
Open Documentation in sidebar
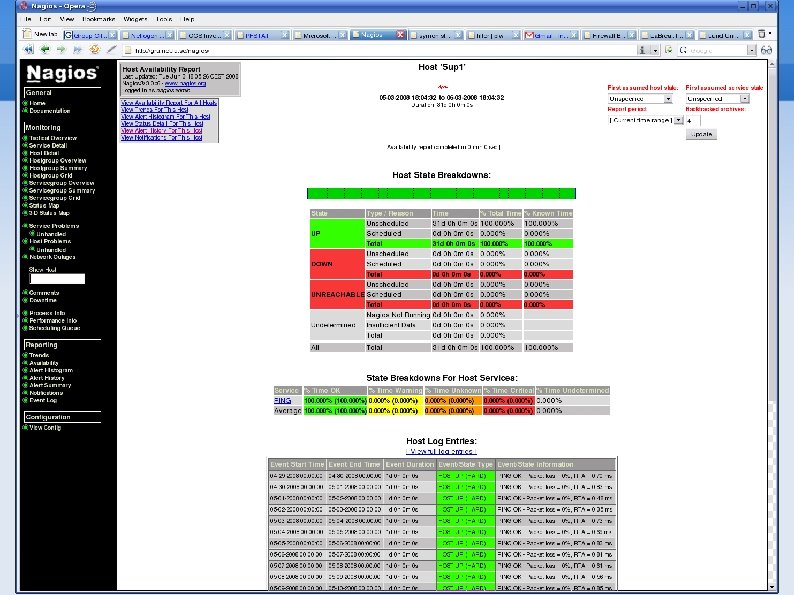50,111
